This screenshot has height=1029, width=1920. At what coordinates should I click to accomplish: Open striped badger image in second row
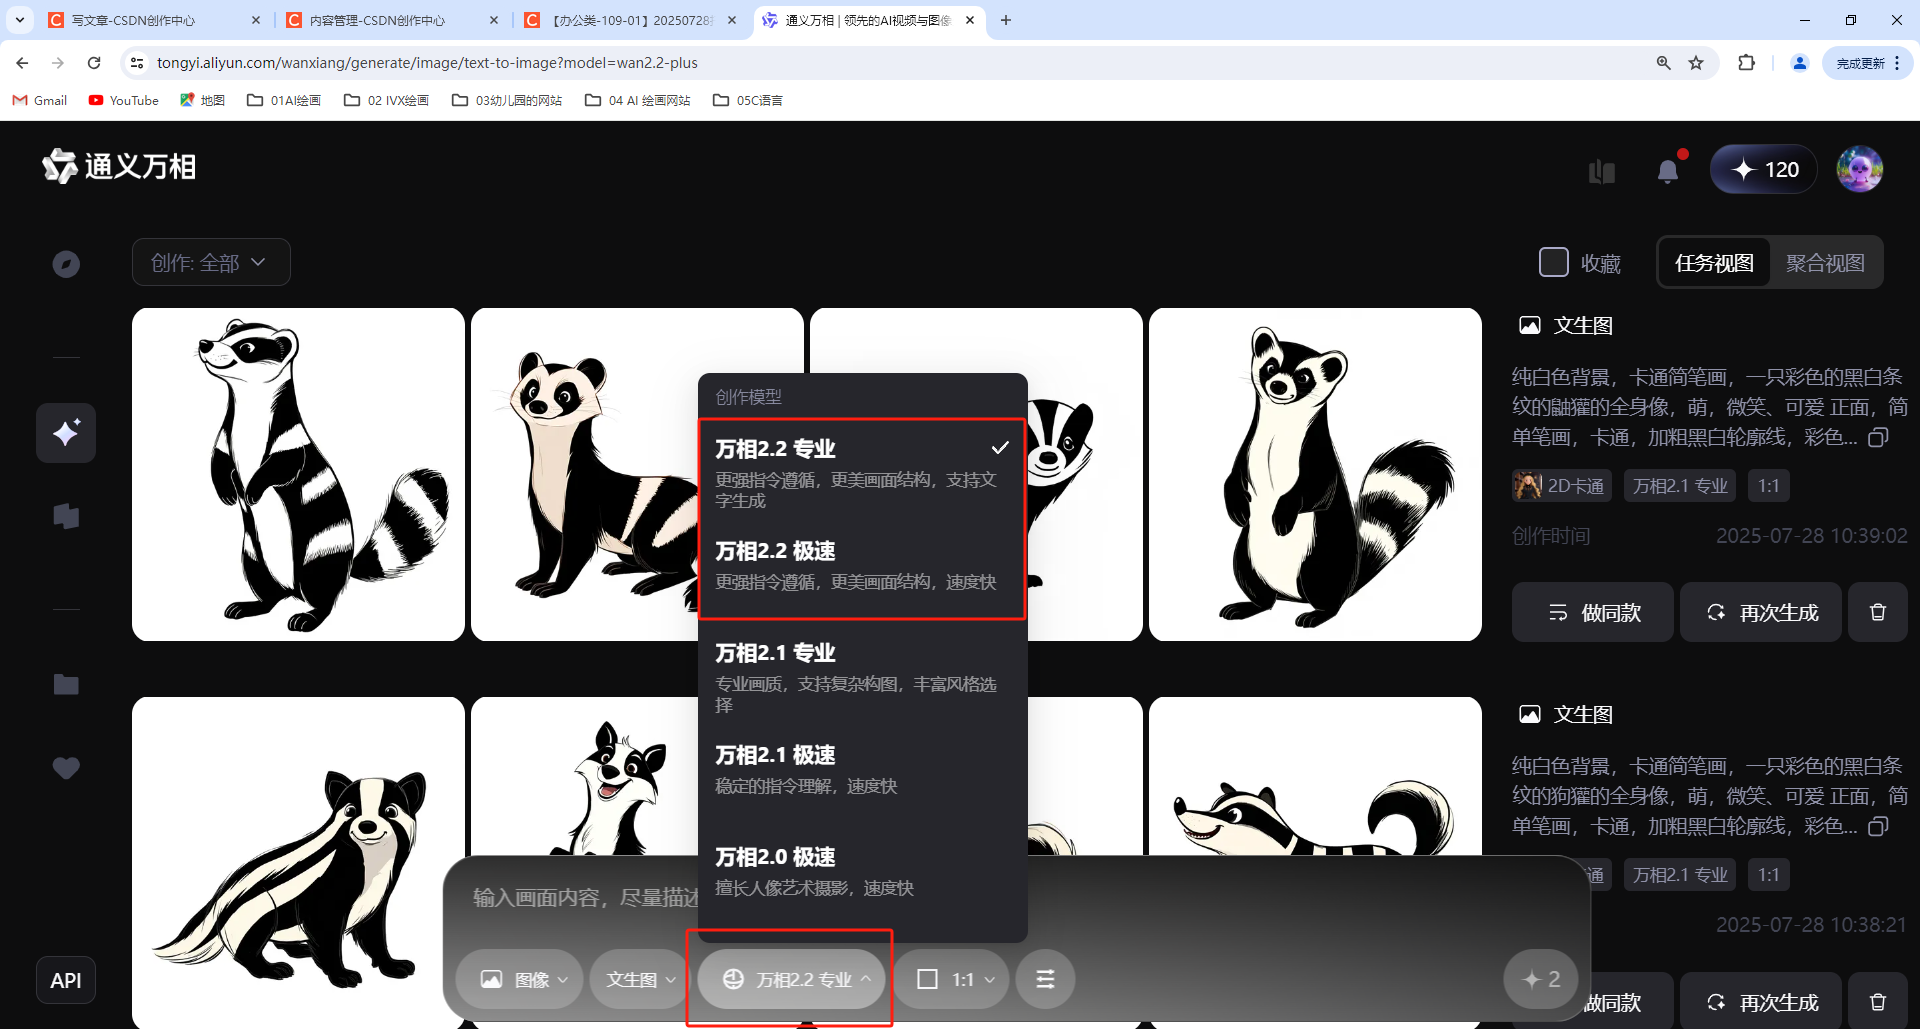click(x=298, y=862)
